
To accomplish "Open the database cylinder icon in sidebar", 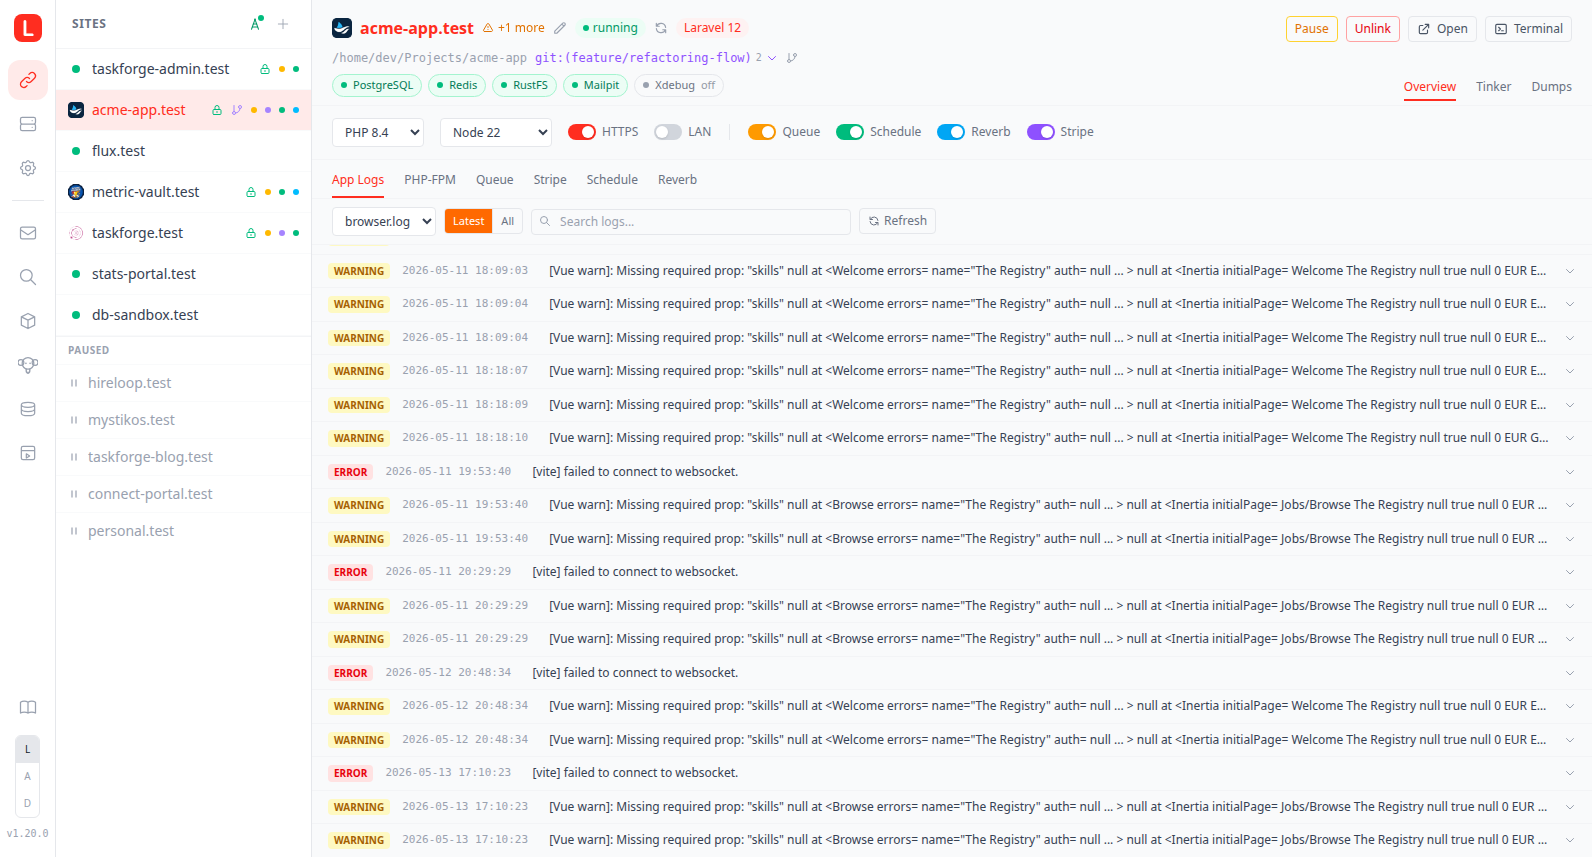I will pos(28,409).
